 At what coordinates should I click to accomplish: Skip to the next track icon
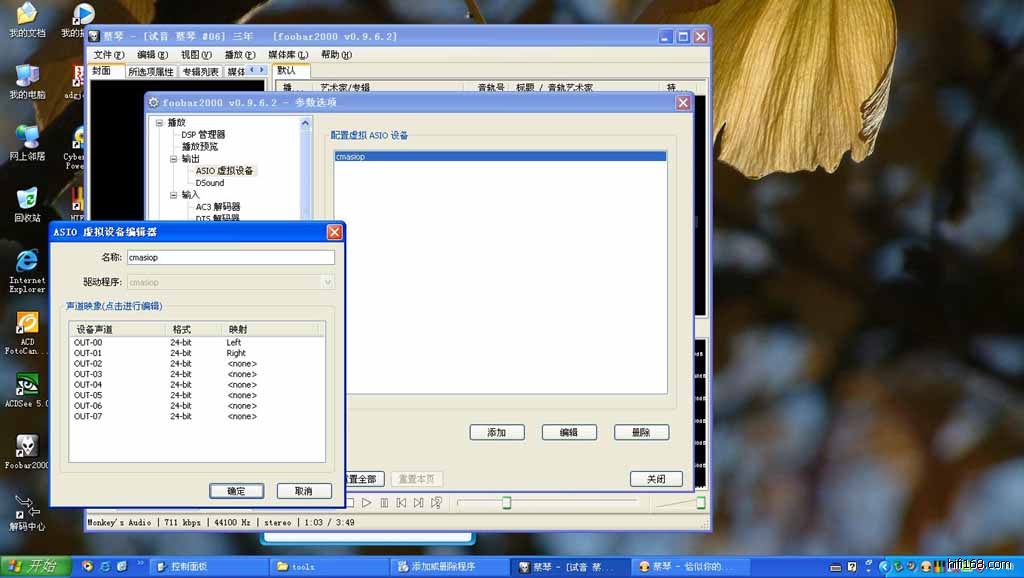click(x=419, y=502)
